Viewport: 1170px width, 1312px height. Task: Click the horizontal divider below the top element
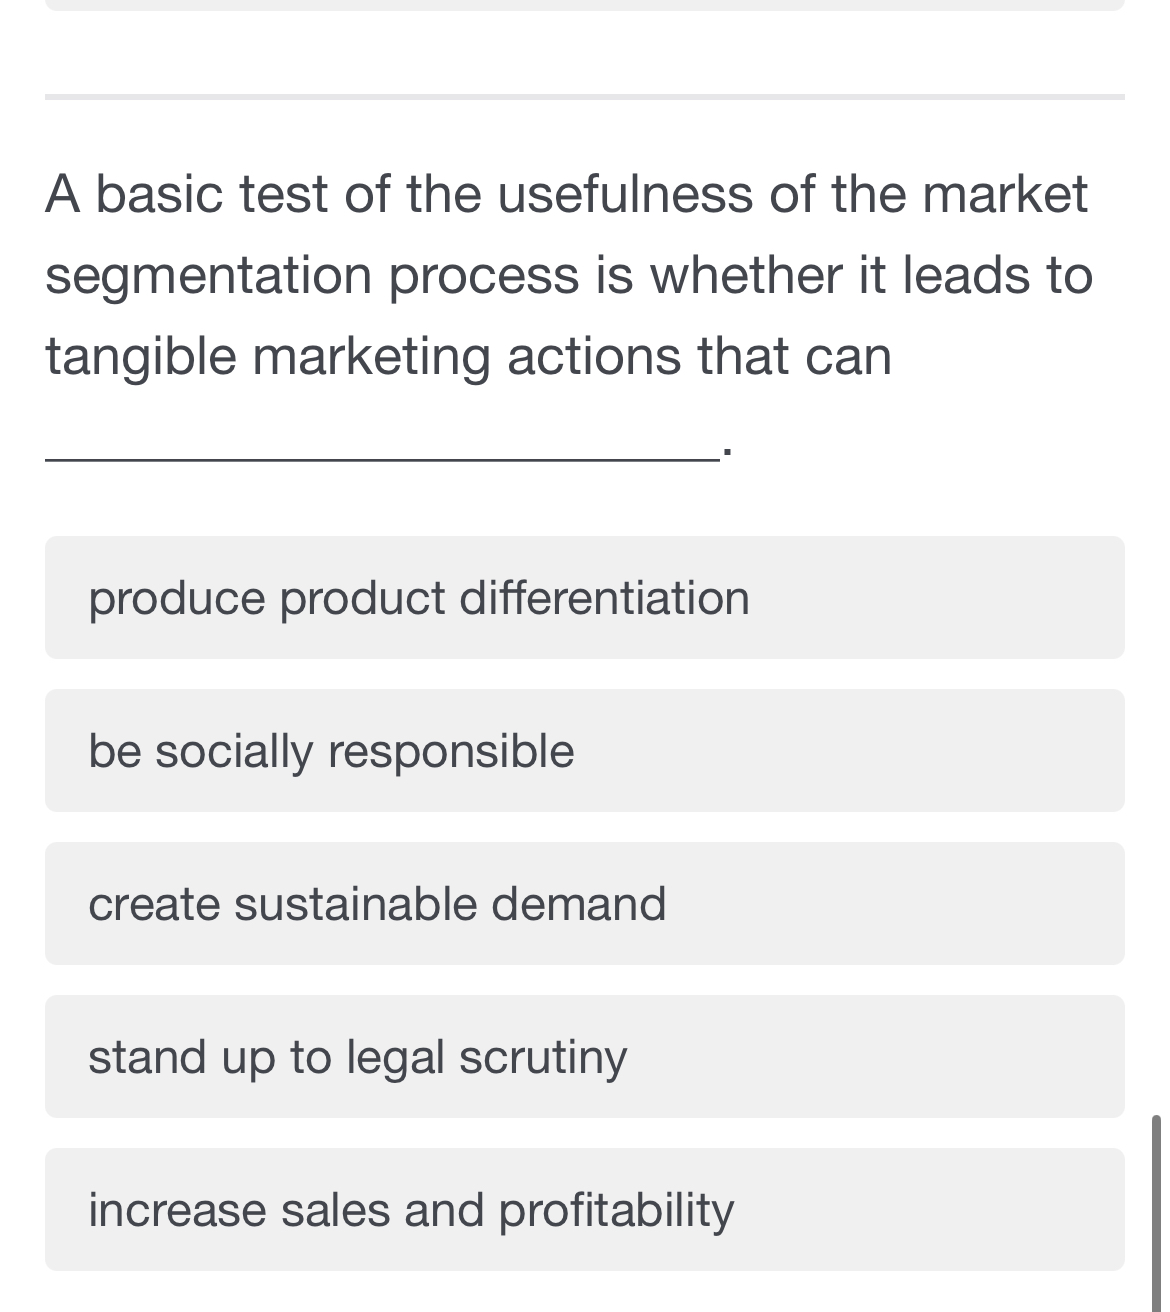click(585, 96)
